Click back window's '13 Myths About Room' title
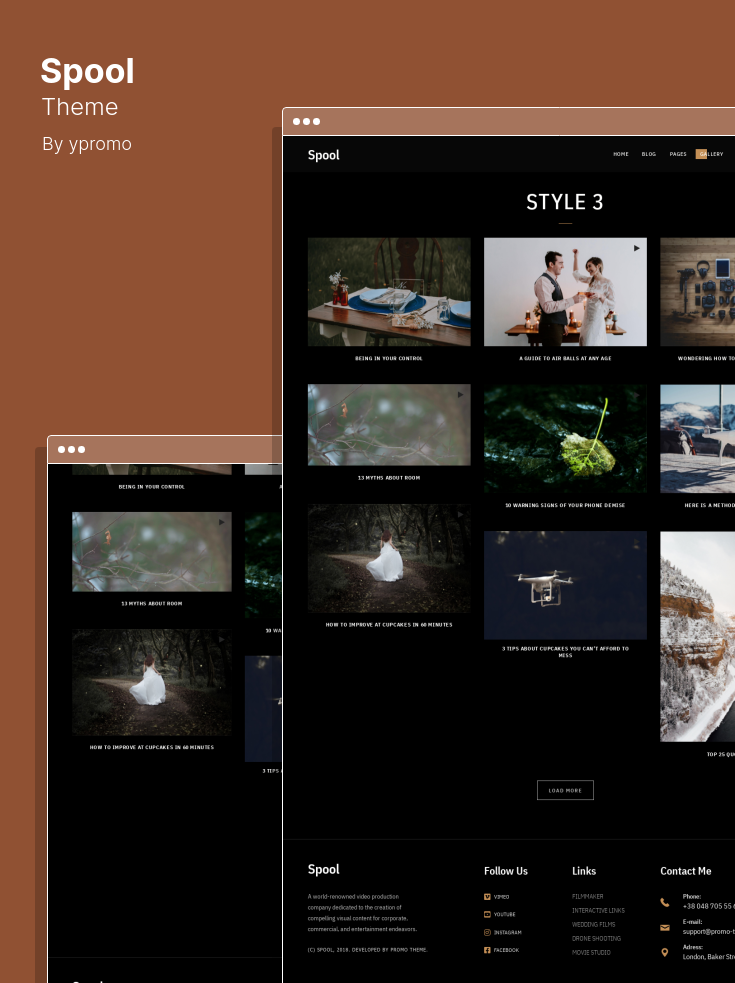 coord(152,604)
